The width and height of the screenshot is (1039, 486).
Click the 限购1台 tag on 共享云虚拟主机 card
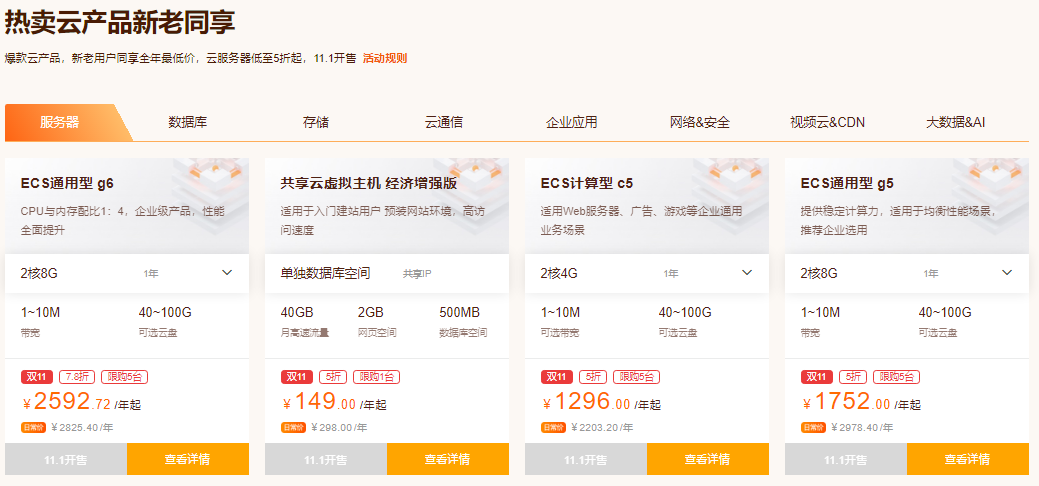pos(375,377)
